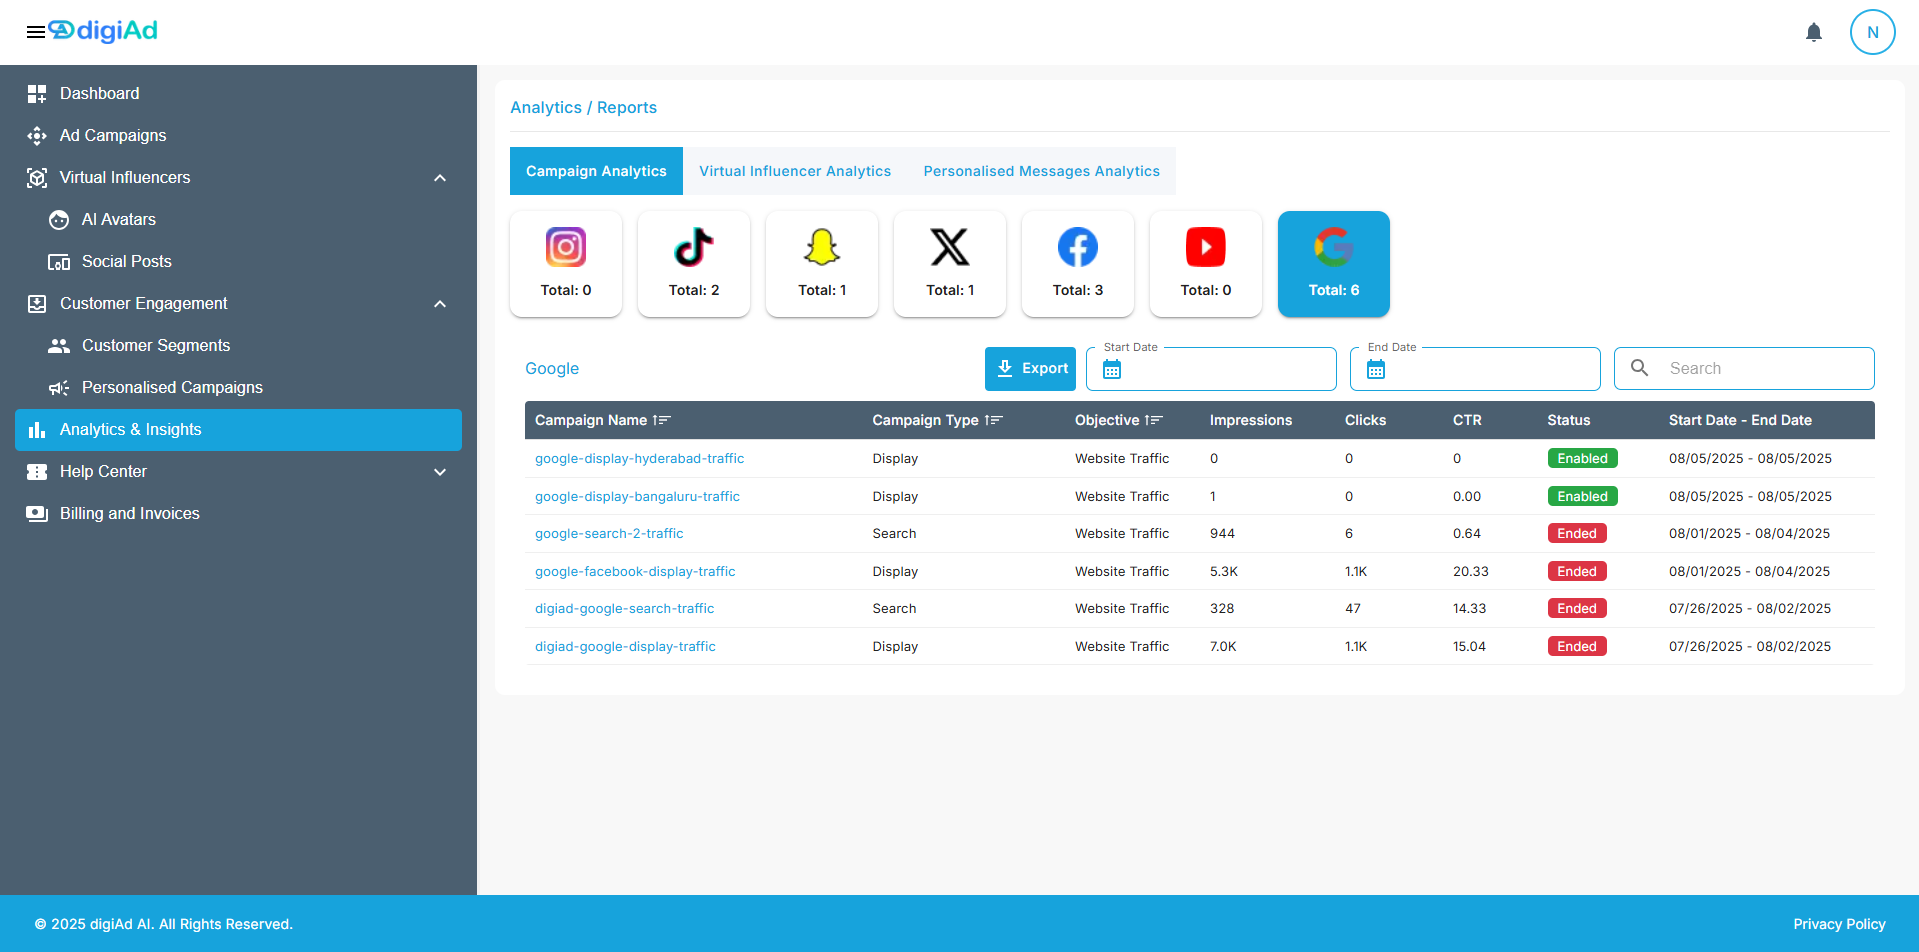
Task: Click the Status column header
Action: click(1568, 421)
